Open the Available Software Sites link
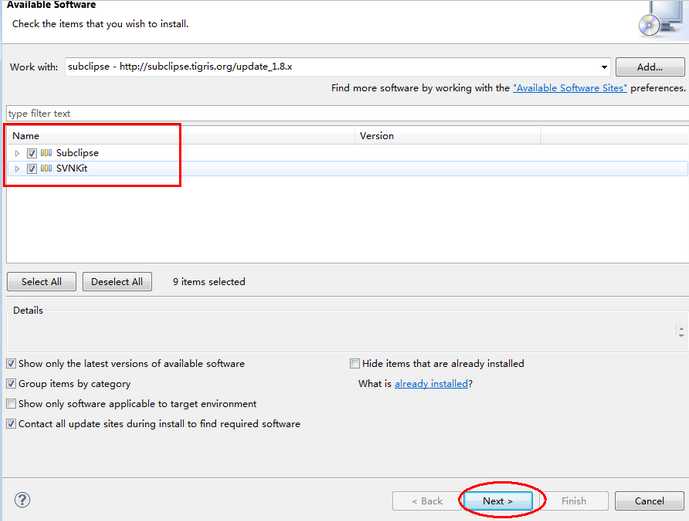 tap(570, 88)
